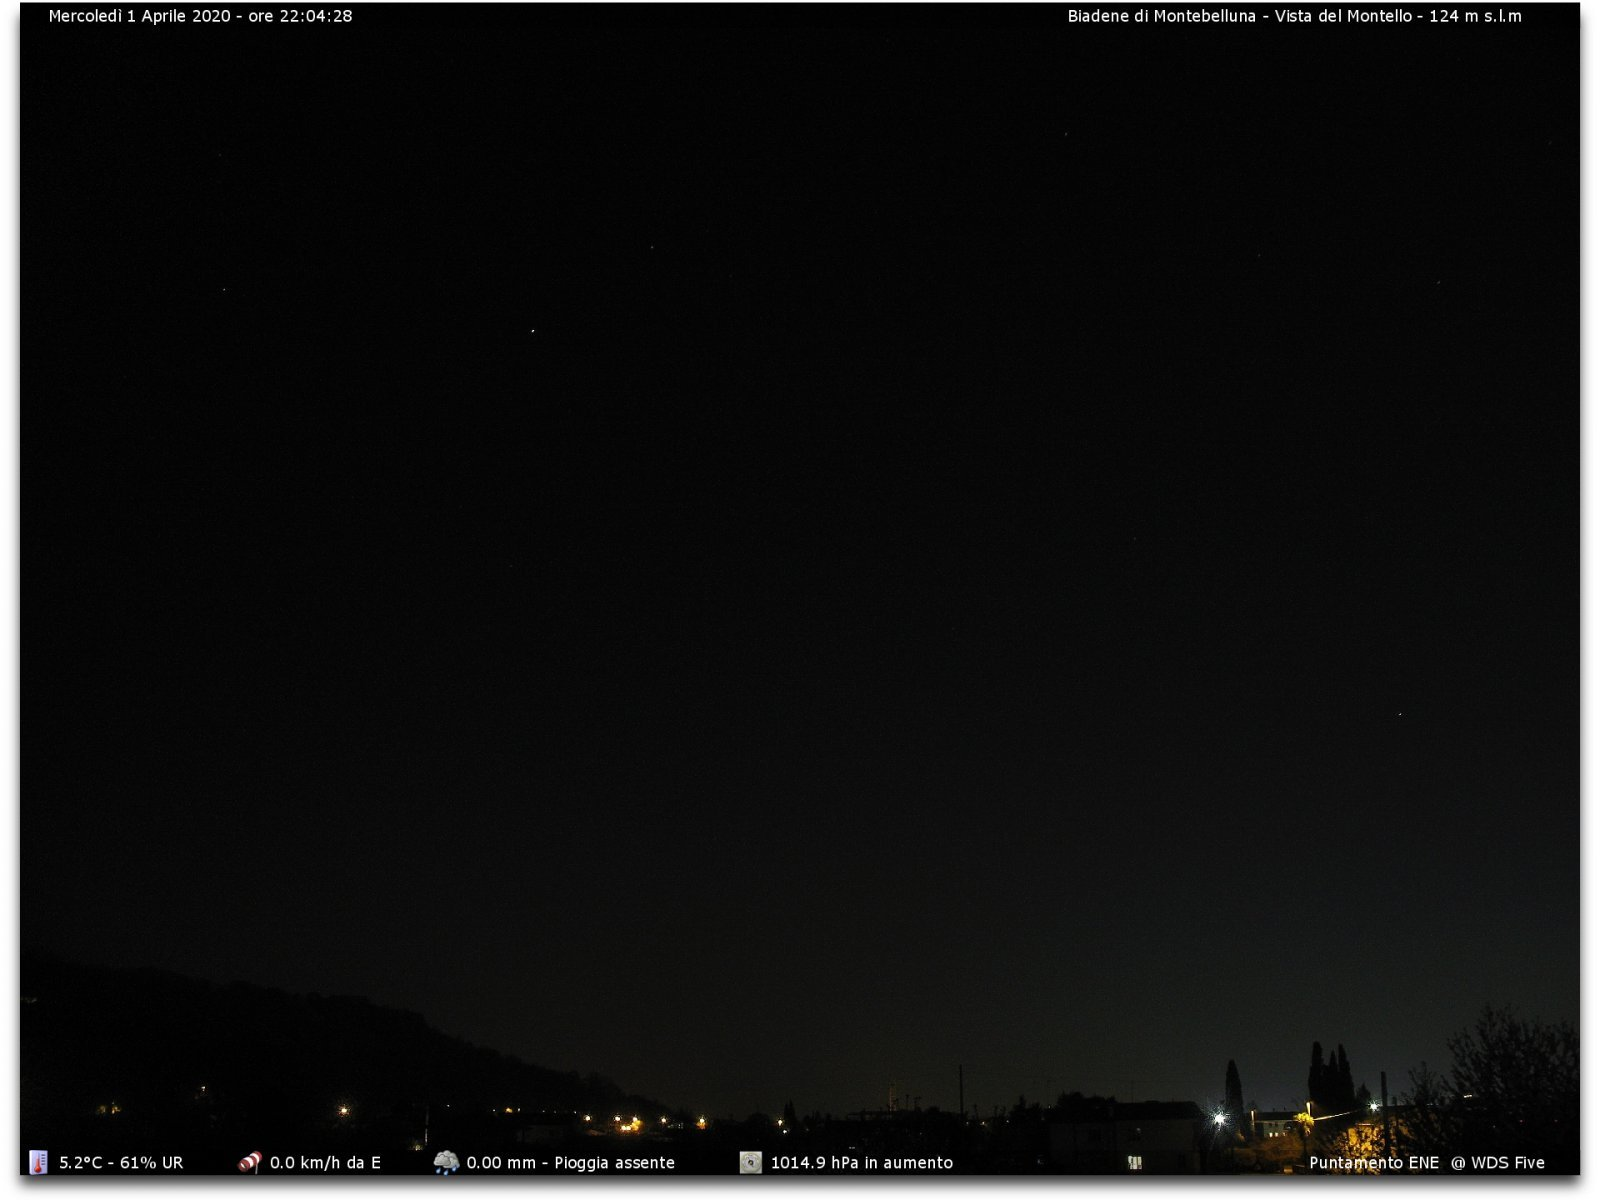The height and width of the screenshot is (1200, 1600).
Task: Click the small lit window icon near Puntamento
Action: coord(1134,1162)
